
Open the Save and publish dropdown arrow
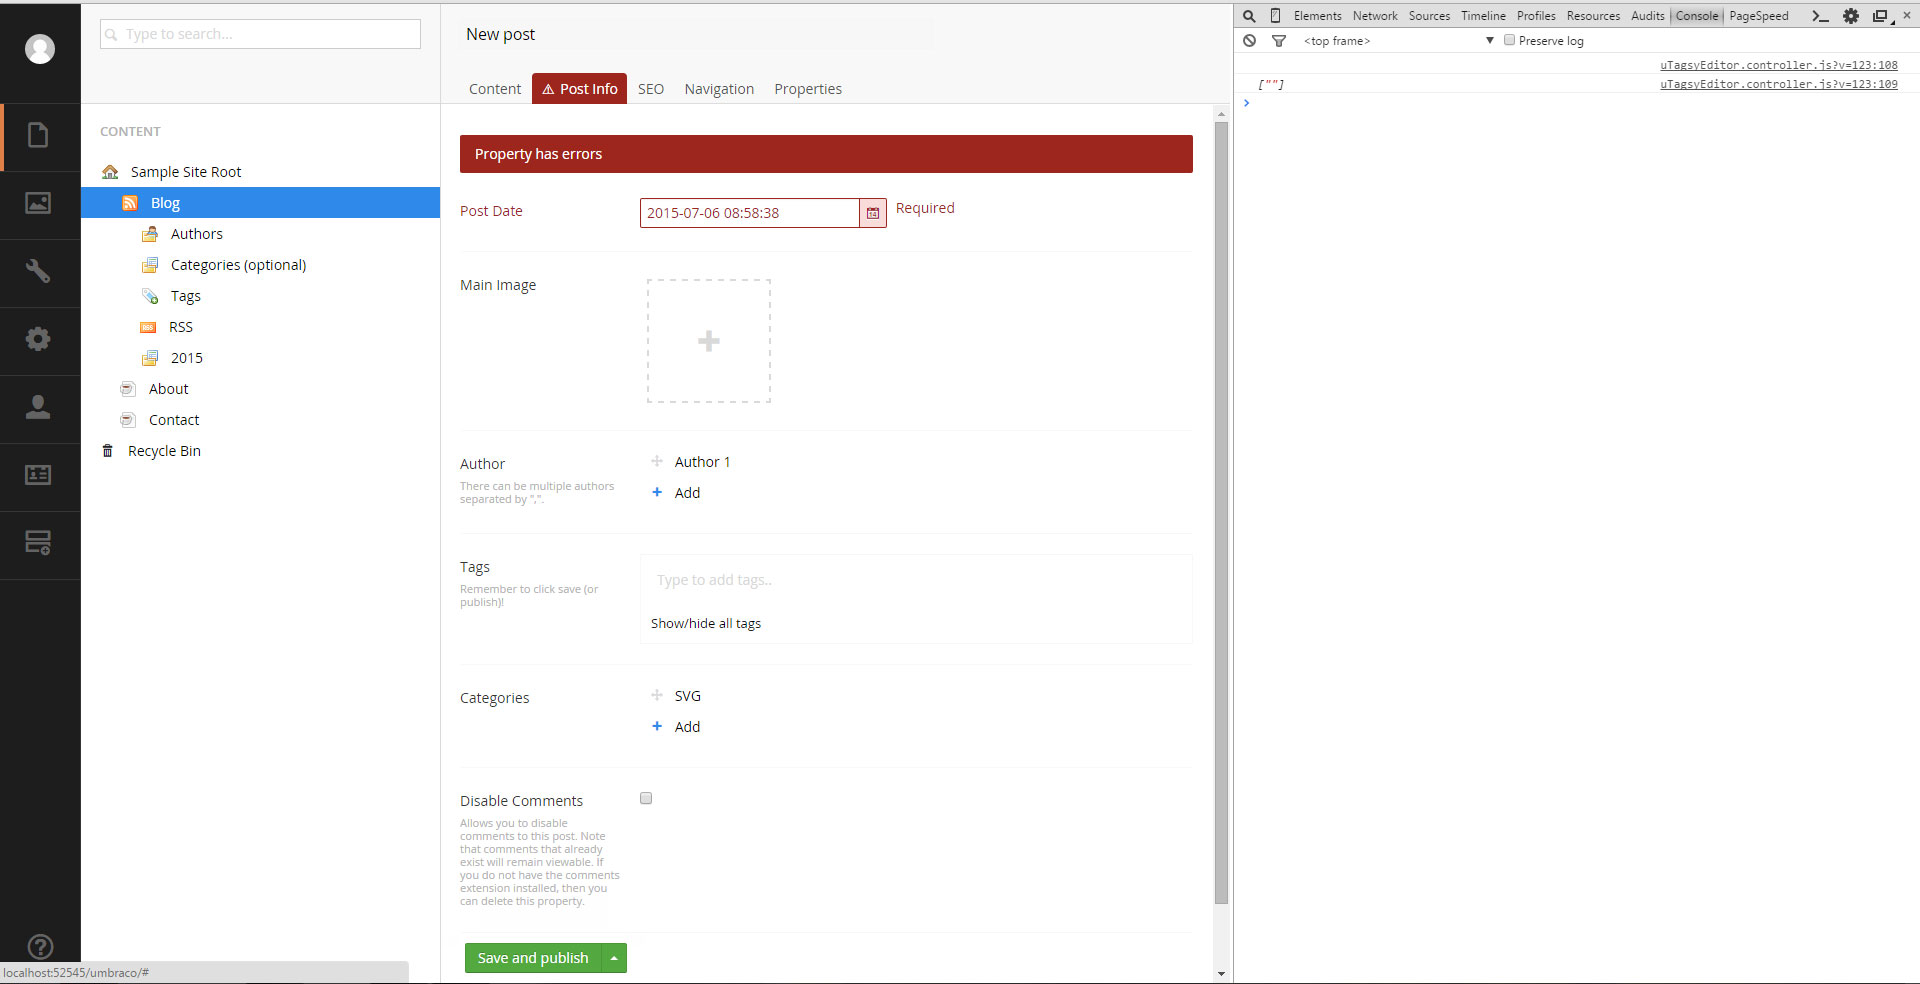click(614, 958)
